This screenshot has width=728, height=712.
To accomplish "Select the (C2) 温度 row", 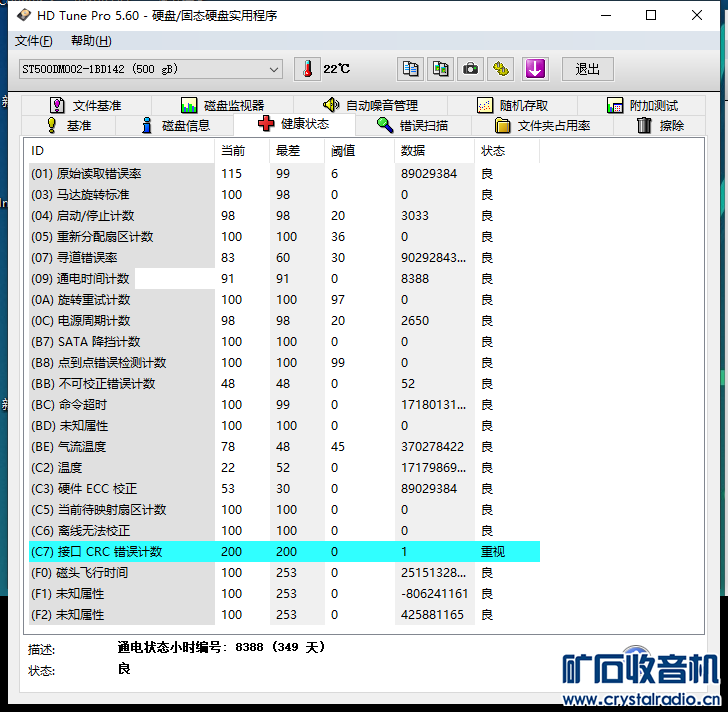I will (284, 467).
